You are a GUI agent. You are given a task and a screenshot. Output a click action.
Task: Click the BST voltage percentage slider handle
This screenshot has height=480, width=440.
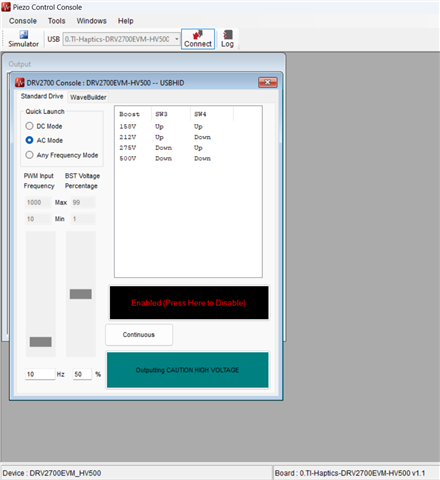pos(81,294)
